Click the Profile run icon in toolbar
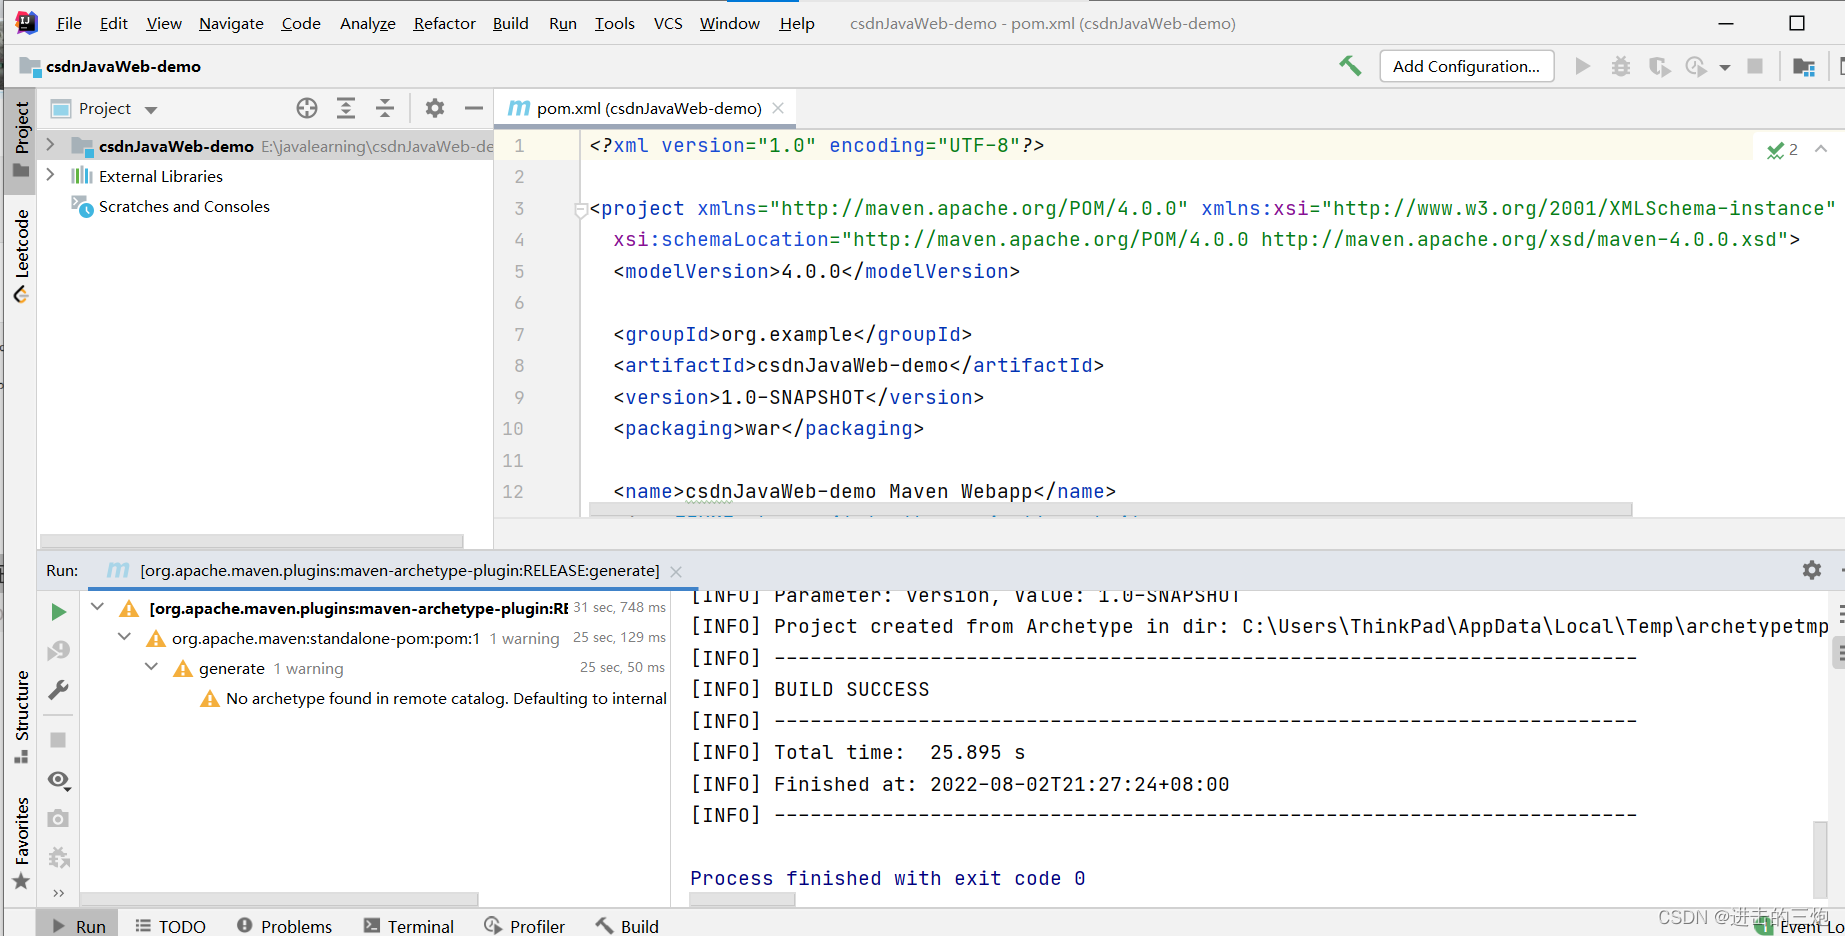This screenshot has width=1845, height=936. (1696, 66)
